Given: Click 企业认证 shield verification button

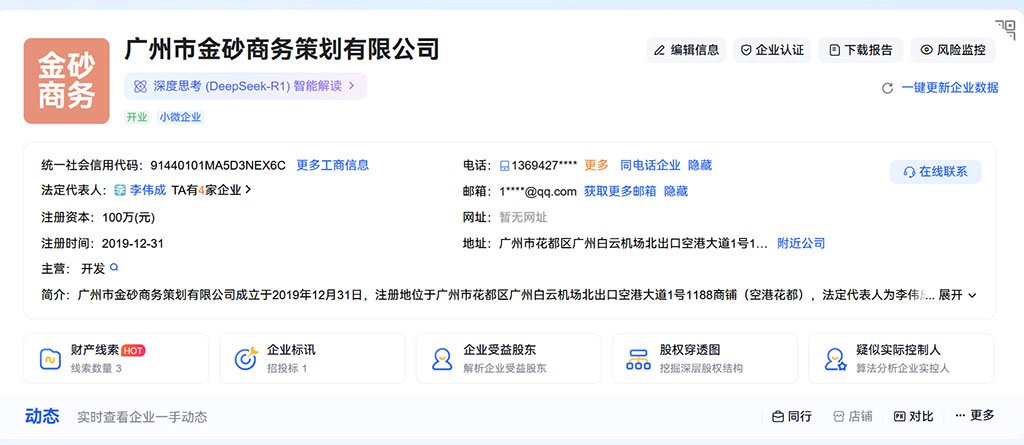Looking at the screenshot, I should (771, 50).
